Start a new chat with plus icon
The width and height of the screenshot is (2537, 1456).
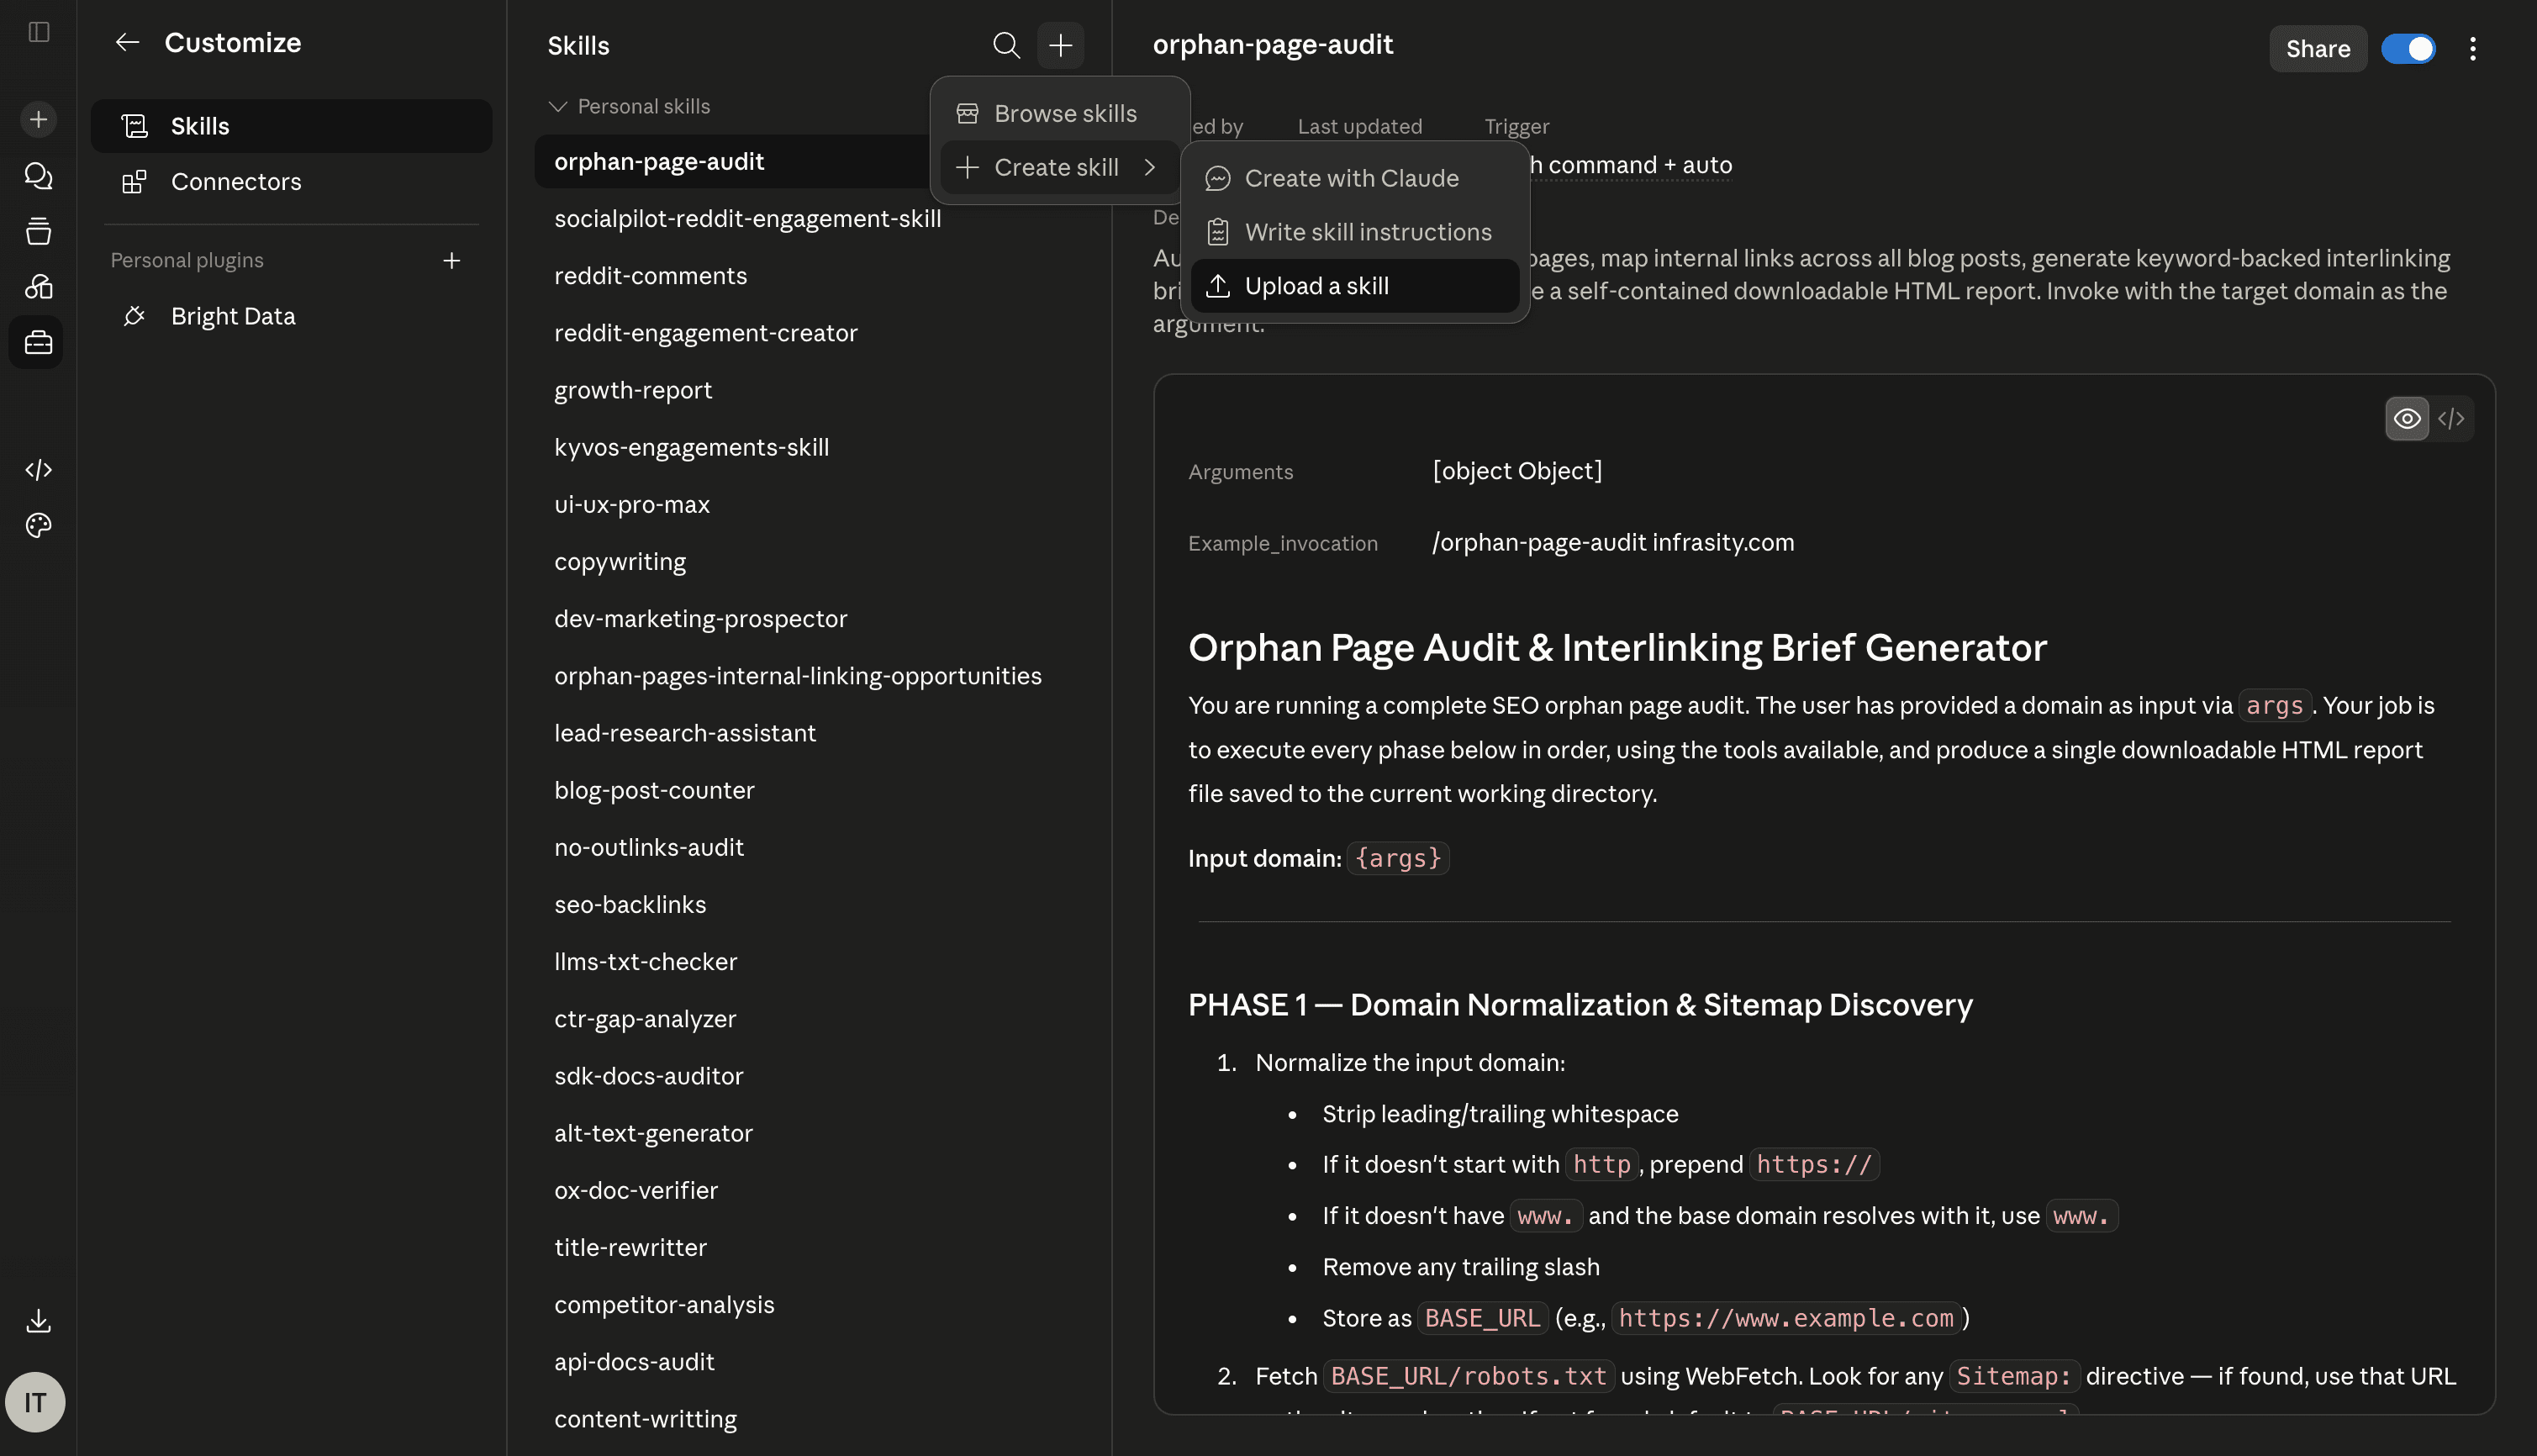[38, 119]
